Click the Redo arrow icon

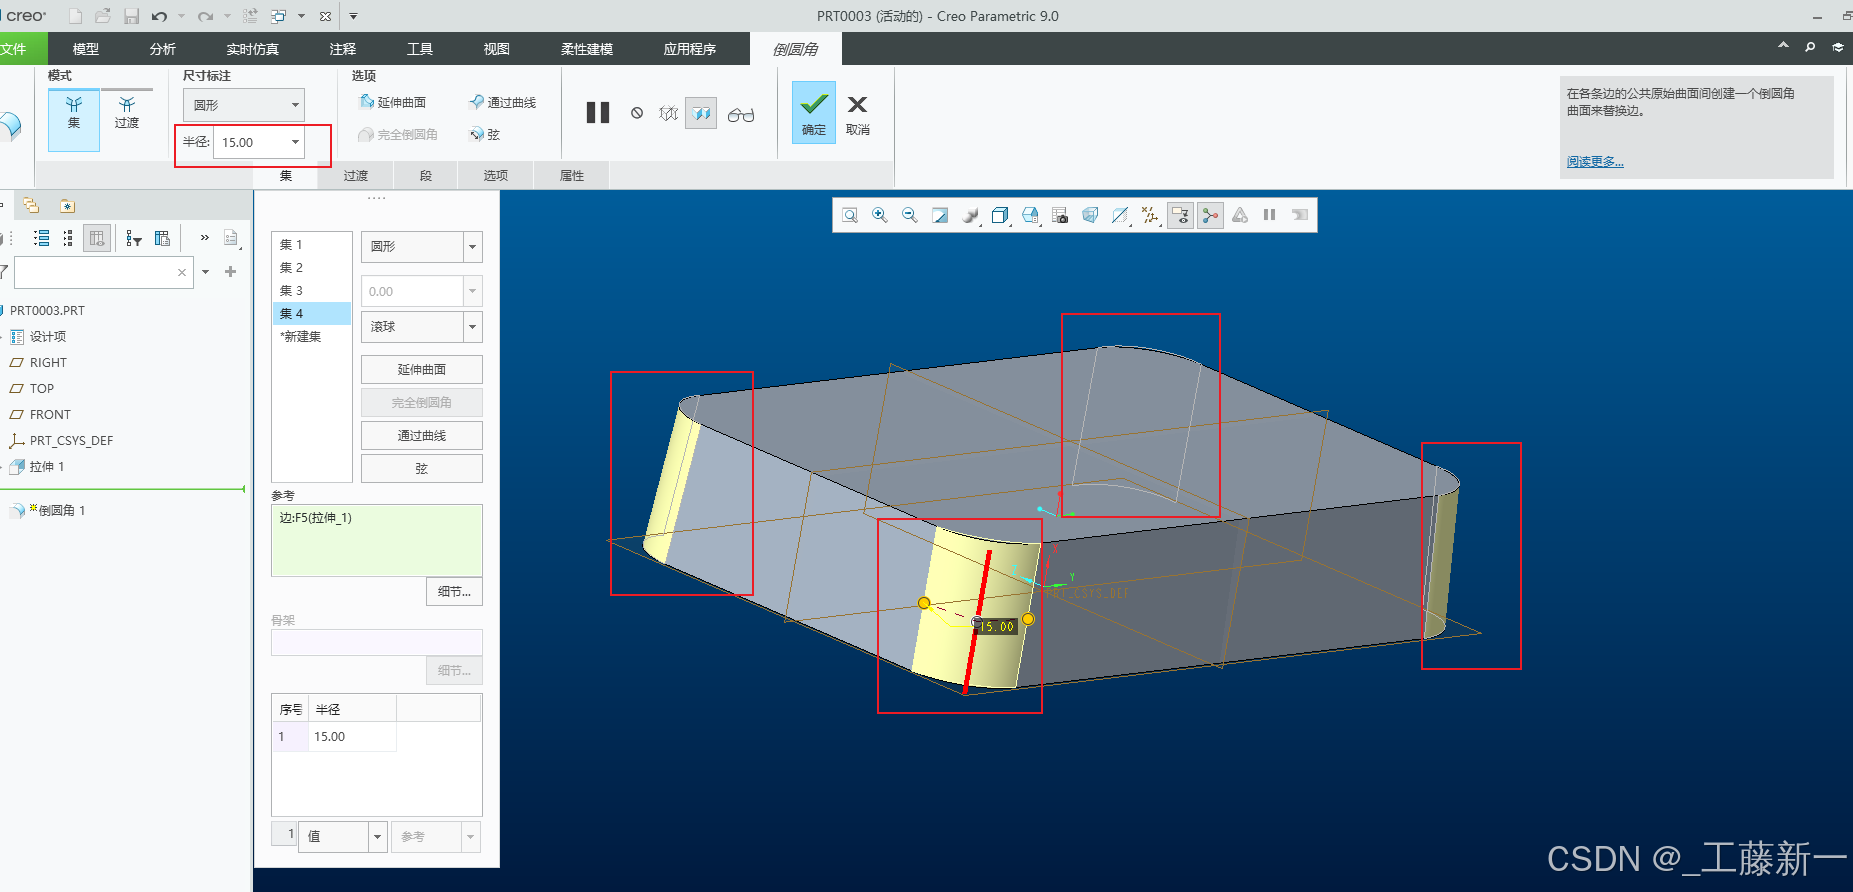coord(205,16)
